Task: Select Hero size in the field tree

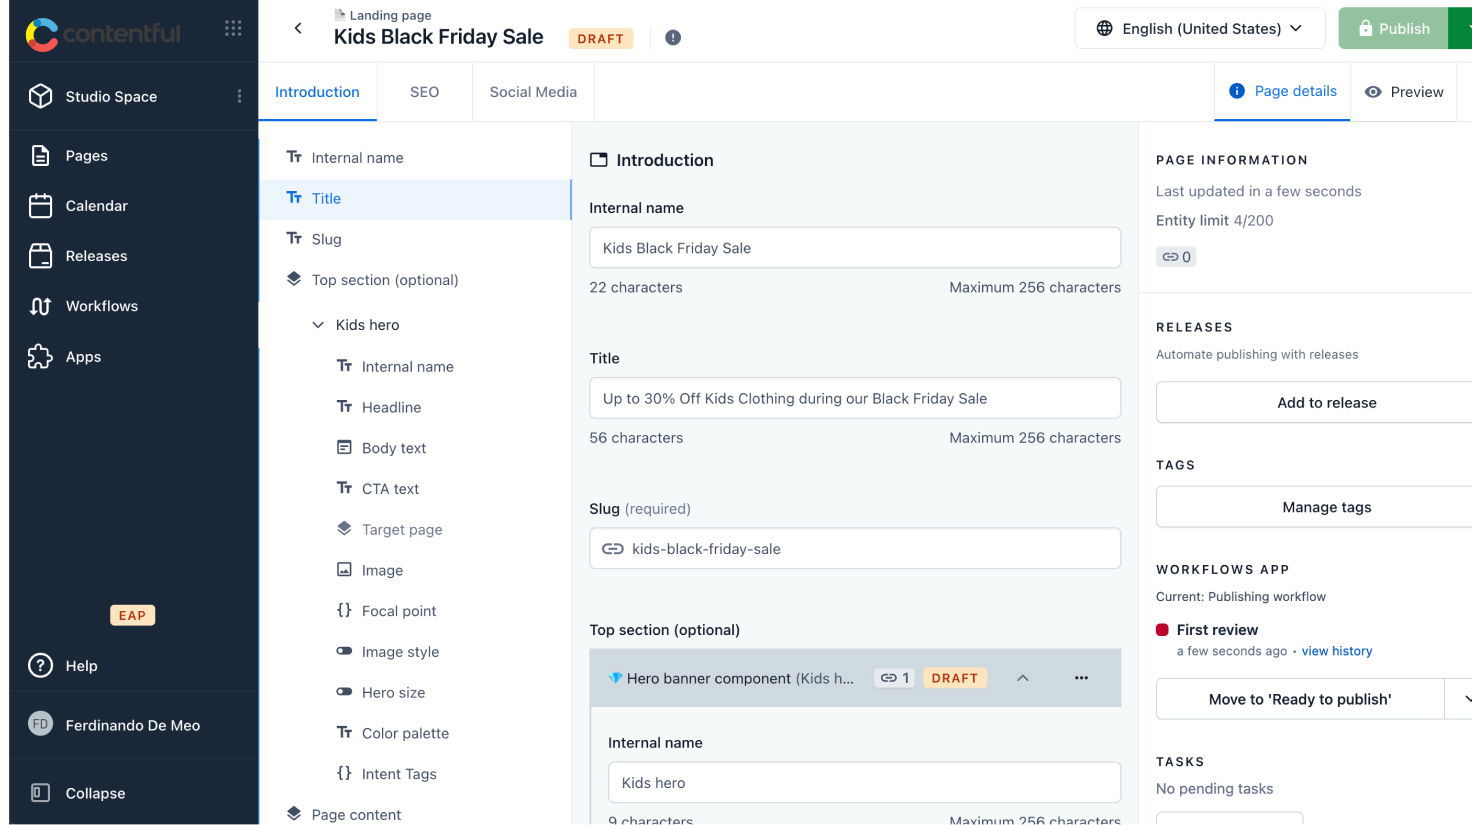Action: pos(393,693)
